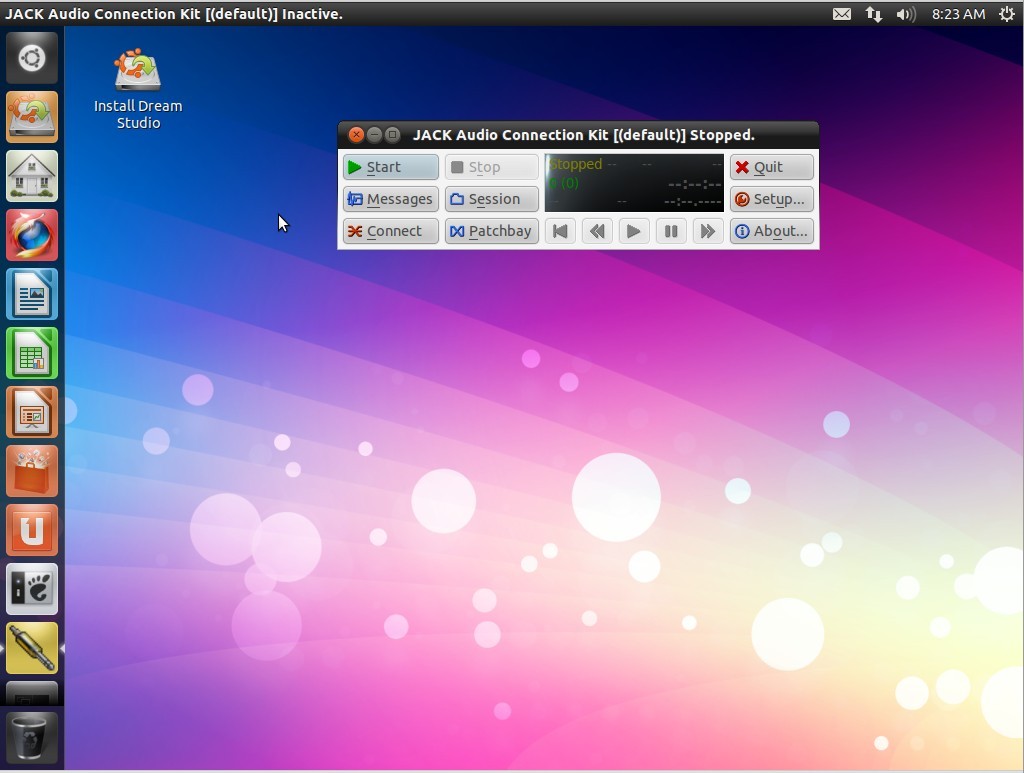The width and height of the screenshot is (1024, 773).
Task: Click the transport fast-forward button
Action: [707, 231]
